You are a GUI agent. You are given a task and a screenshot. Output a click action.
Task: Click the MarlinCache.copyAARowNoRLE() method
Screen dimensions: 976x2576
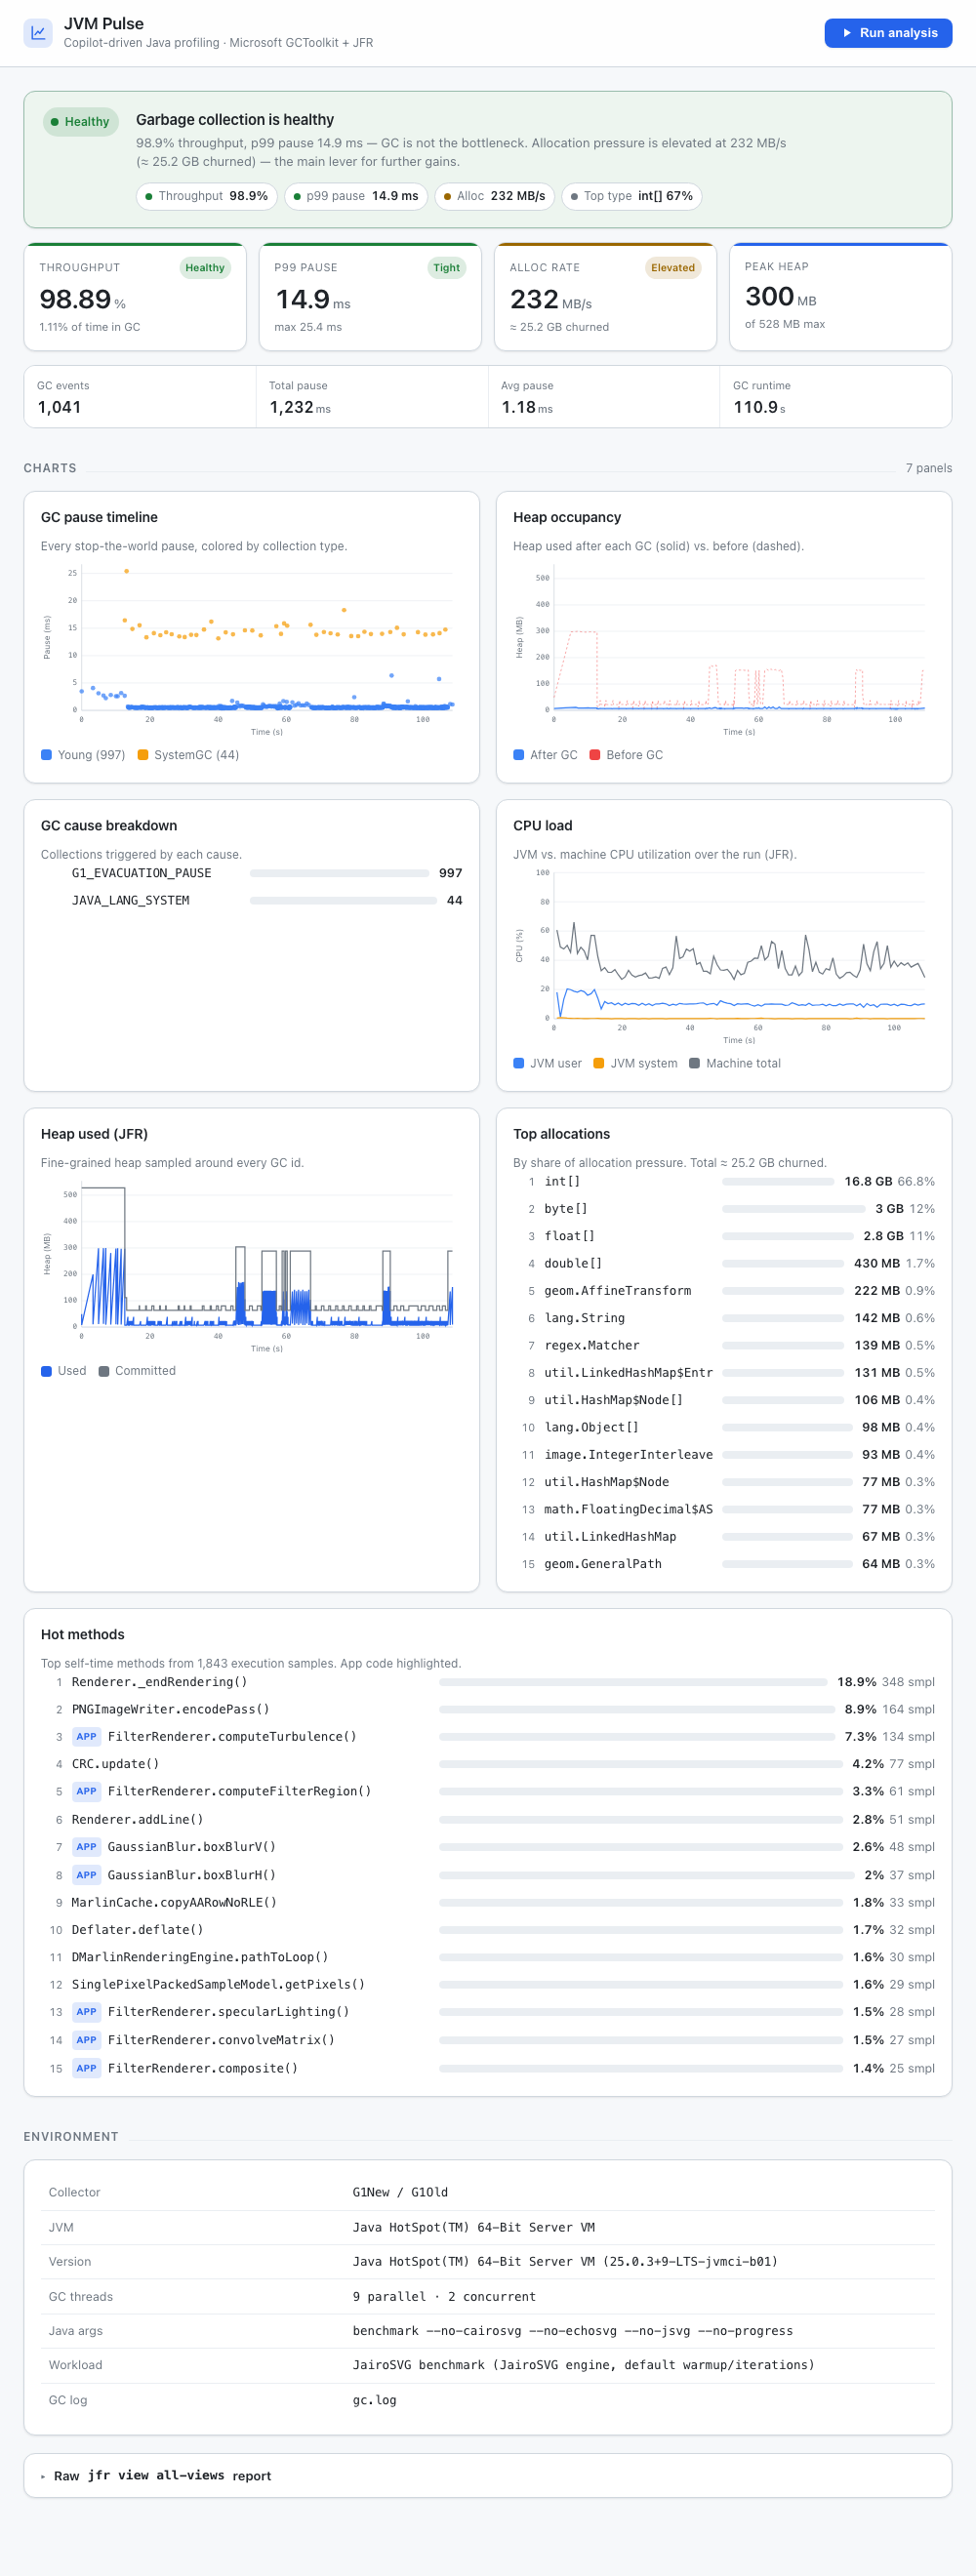[x=174, y=1902]
